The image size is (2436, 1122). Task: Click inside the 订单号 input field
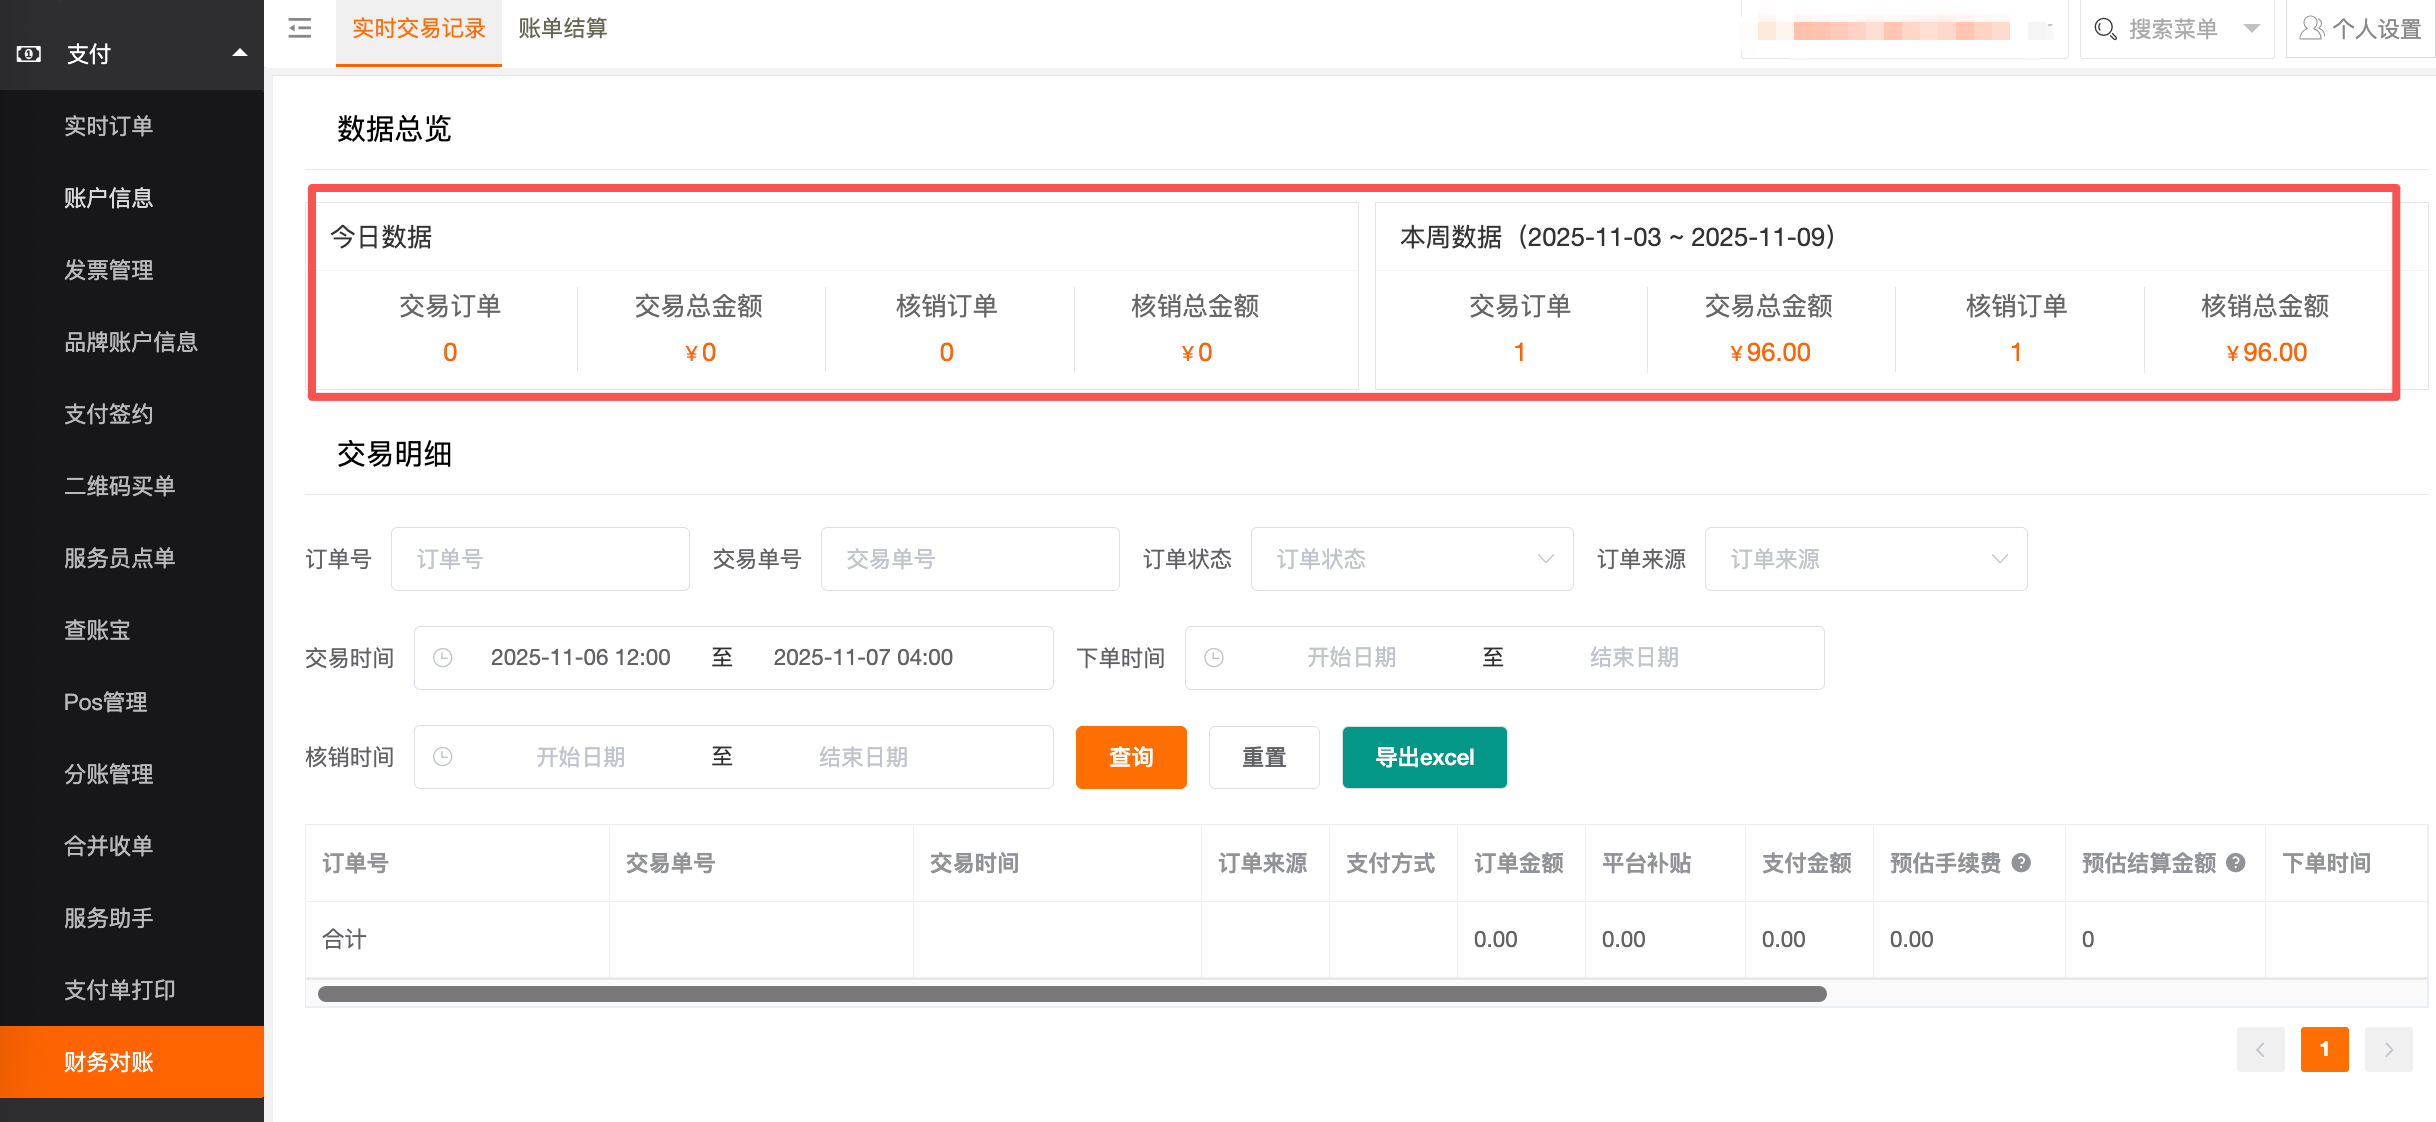540,559
